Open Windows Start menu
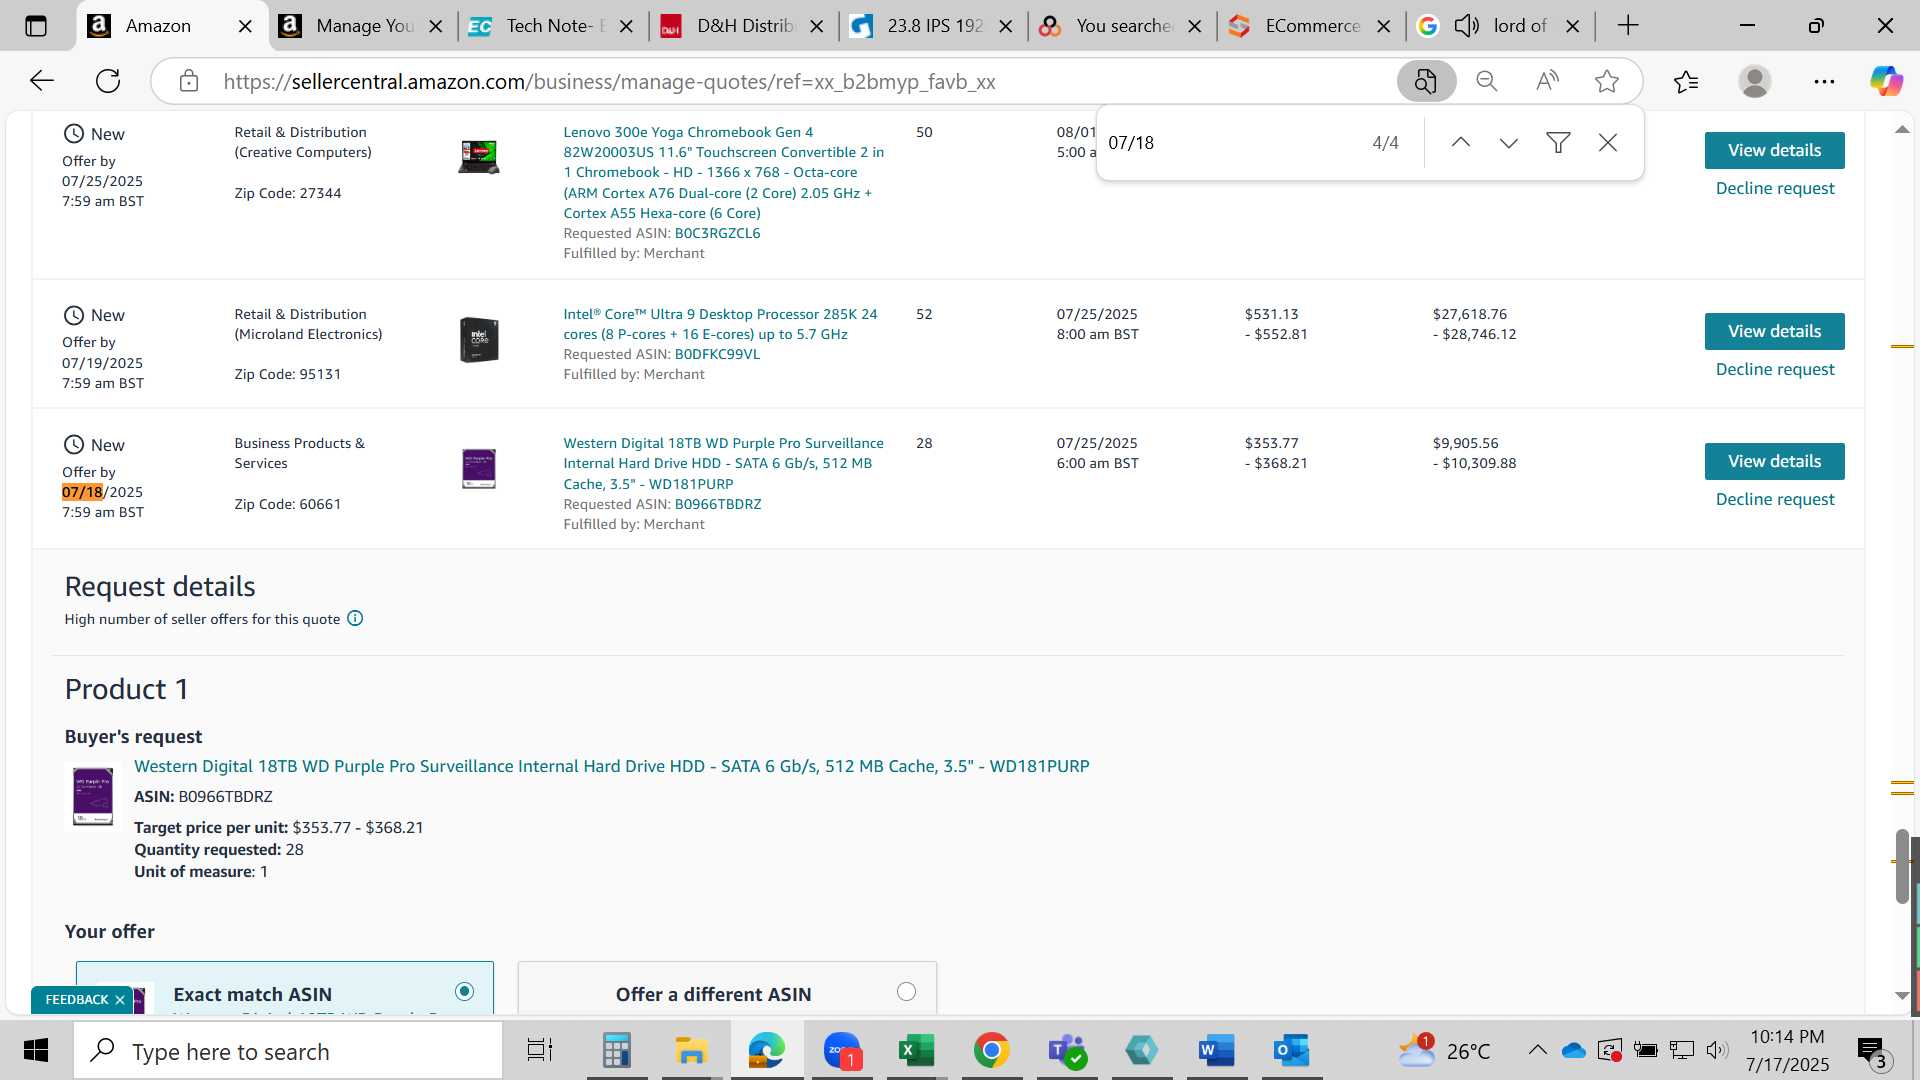Viewport: 1920px width, 1080px height. (36, 1051)
